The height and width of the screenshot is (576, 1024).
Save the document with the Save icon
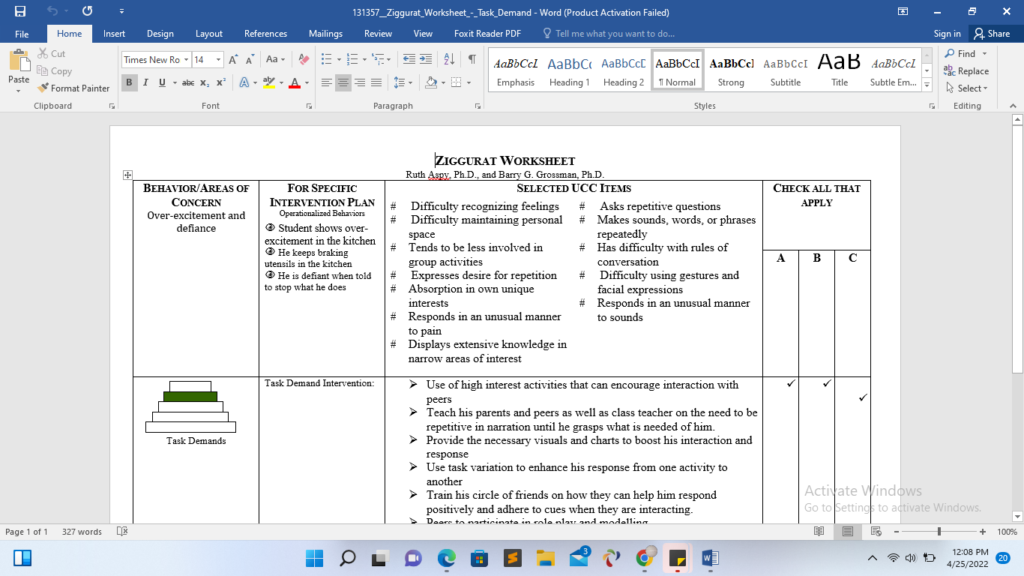click(x=20, y=11)
